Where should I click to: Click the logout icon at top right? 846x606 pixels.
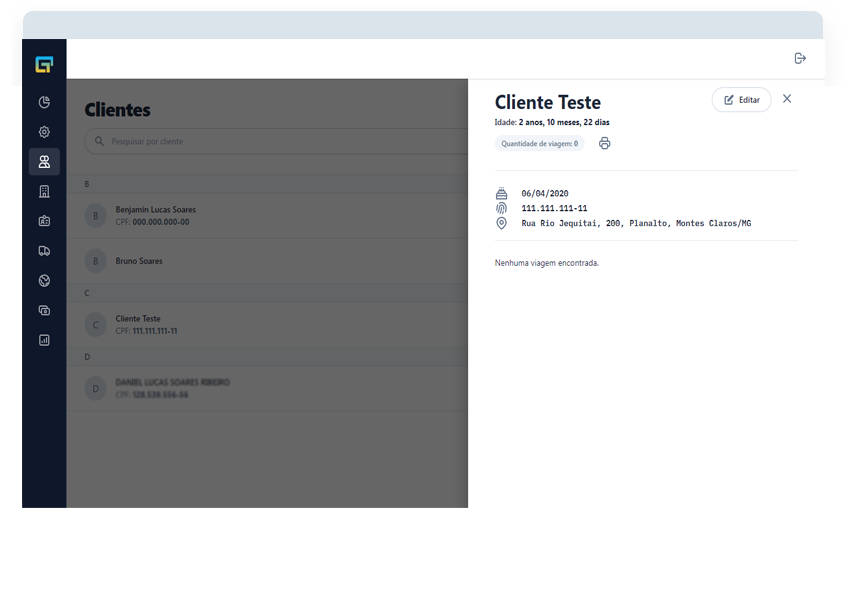tap(800, 58)
